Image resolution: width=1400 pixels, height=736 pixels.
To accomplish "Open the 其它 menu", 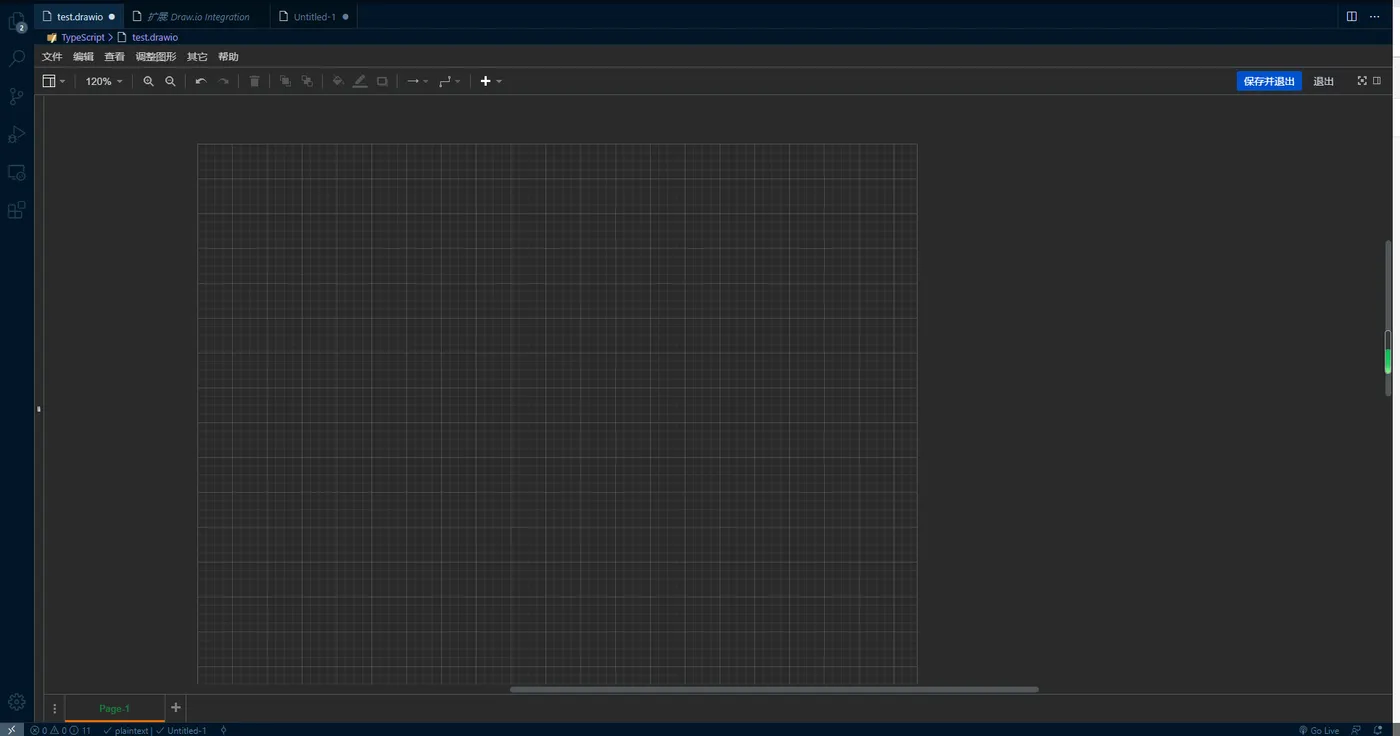I will pos(197,57).
